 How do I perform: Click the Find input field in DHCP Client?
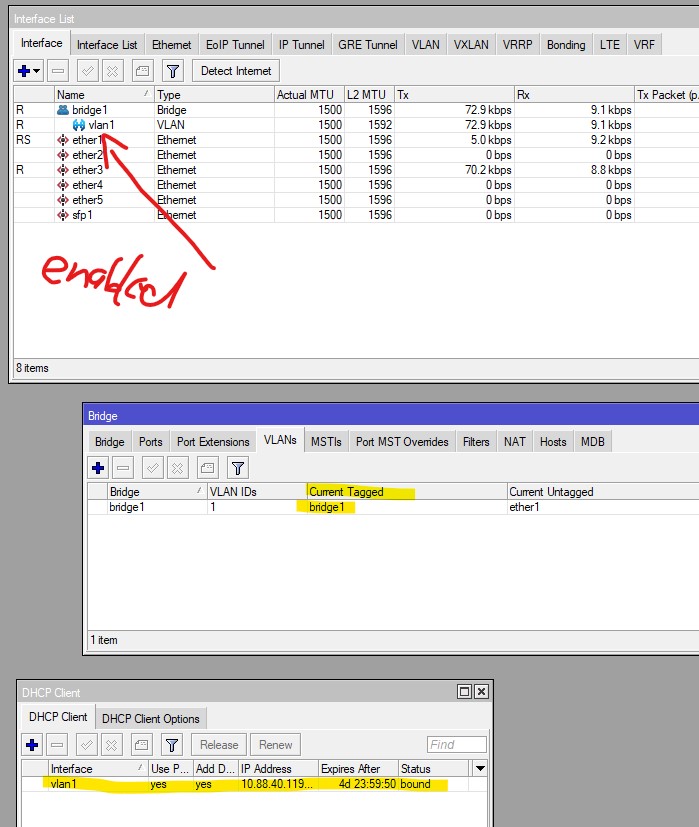click(456, 744)
